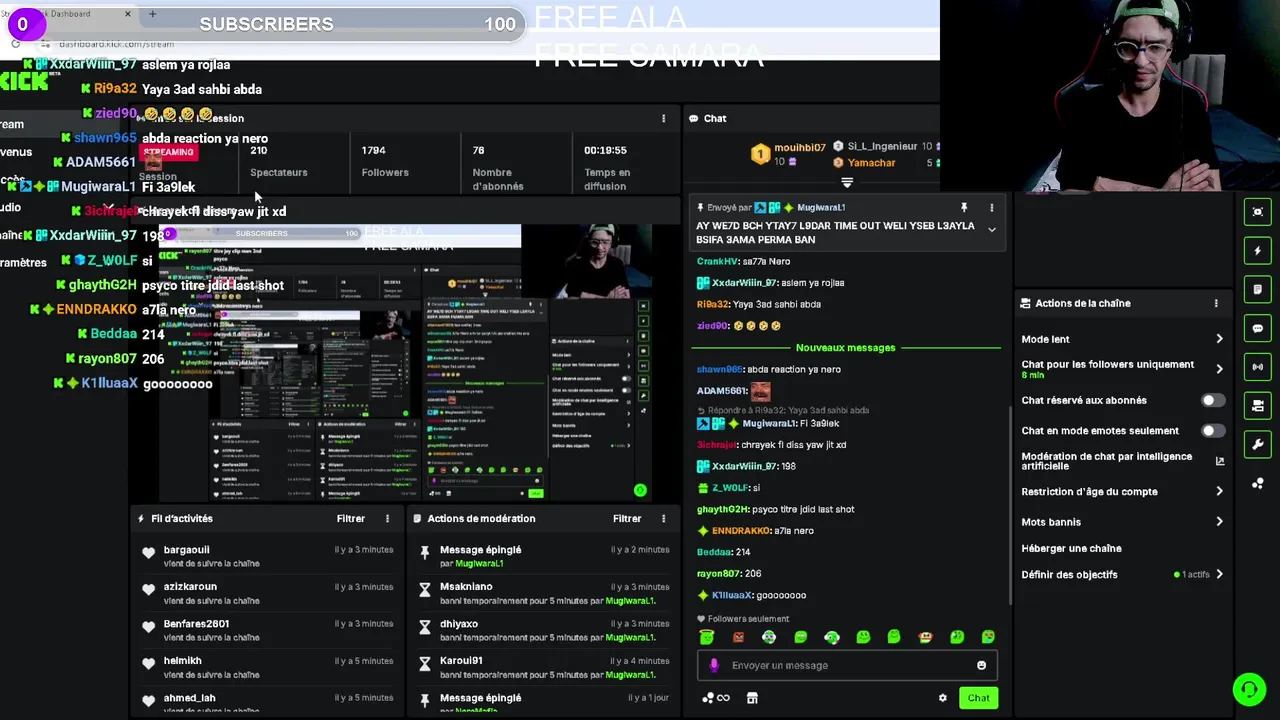
Task: Send message with green Chat button
Action: [978, 698]
